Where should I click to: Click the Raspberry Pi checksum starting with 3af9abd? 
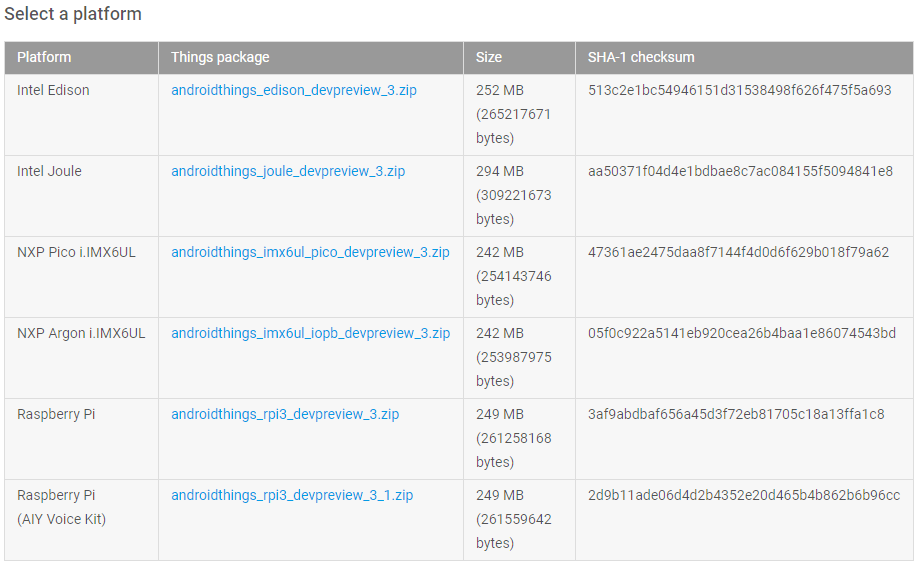(x=736, y=414)
